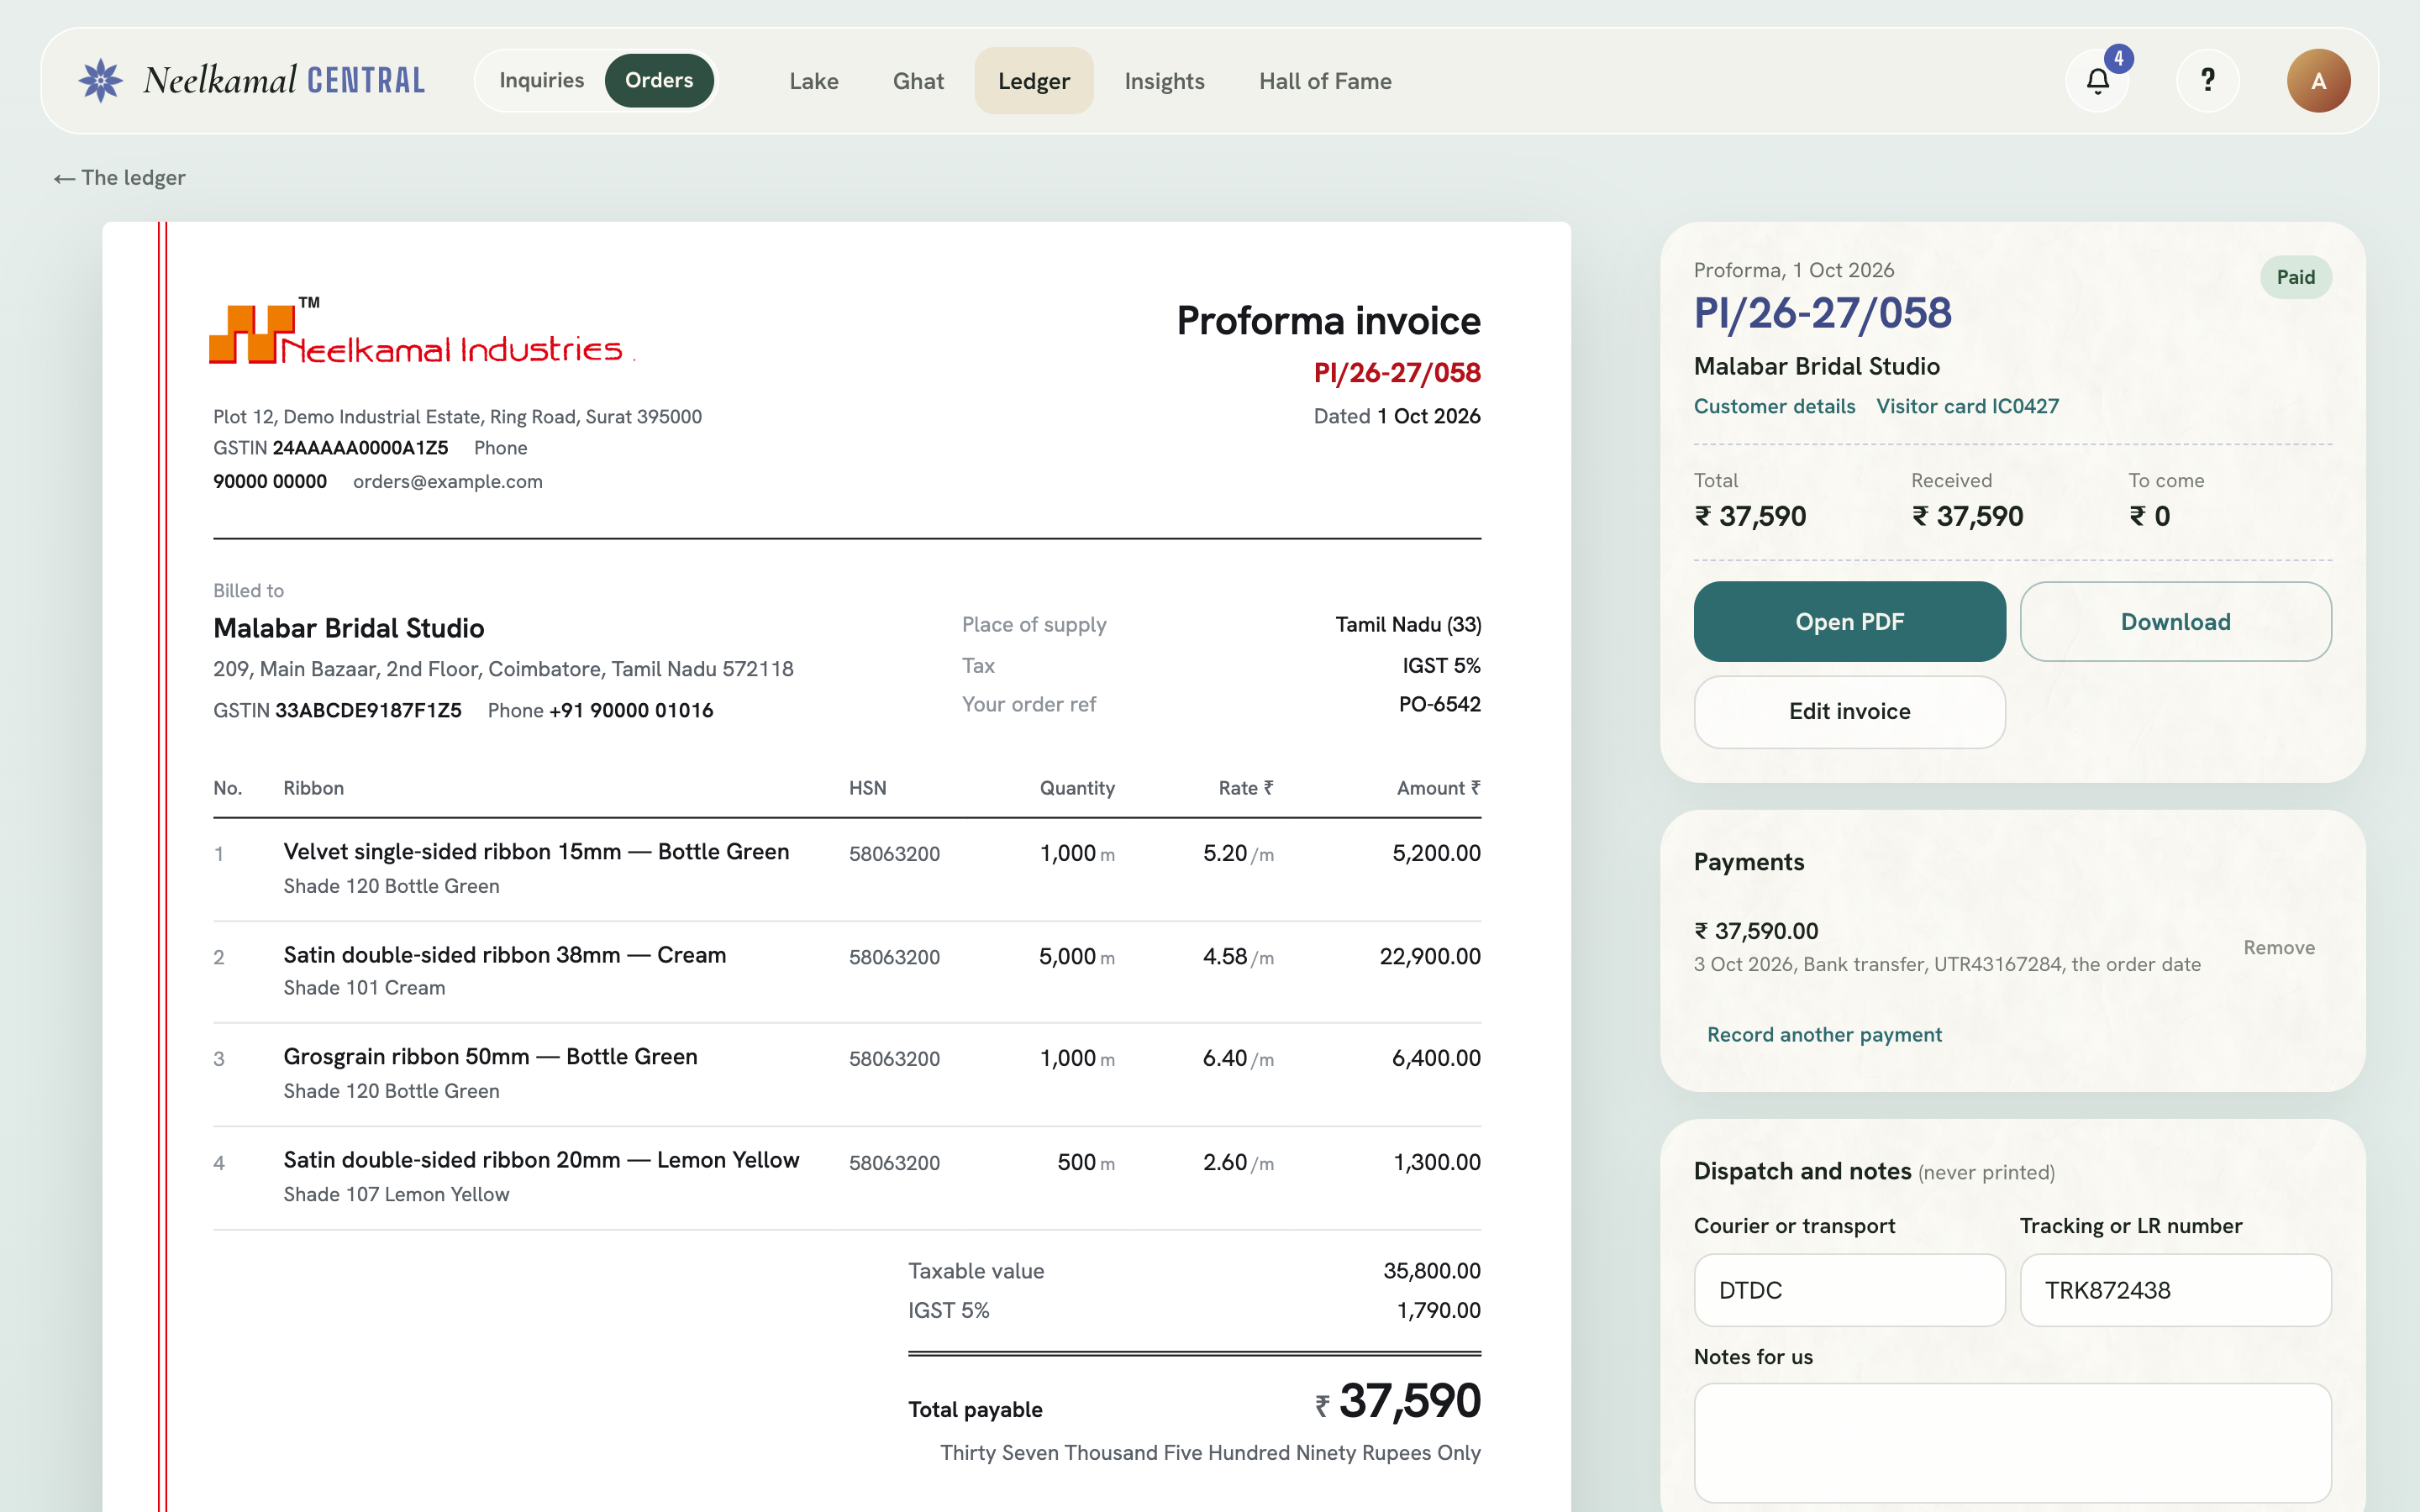Open the notifications bell
2420x1512 pixels.
pyautogui.click(x=2097, y=81)
